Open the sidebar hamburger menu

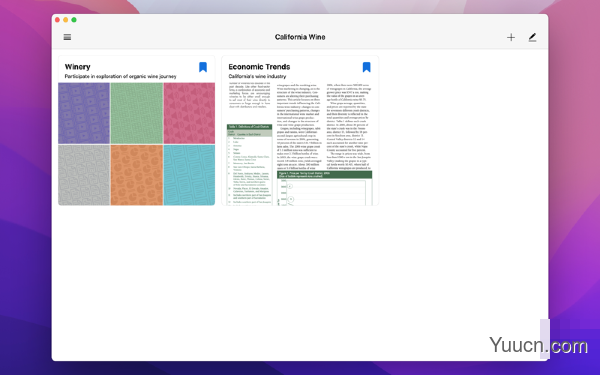67,37
